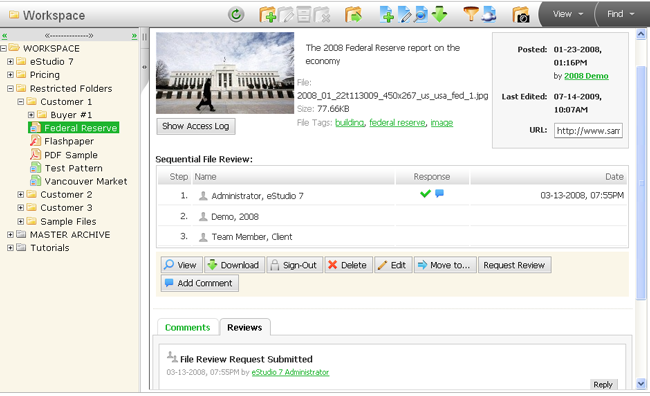The image size is (650, 396).
Task: Click the Add Comment button
Action: (199, 283)
